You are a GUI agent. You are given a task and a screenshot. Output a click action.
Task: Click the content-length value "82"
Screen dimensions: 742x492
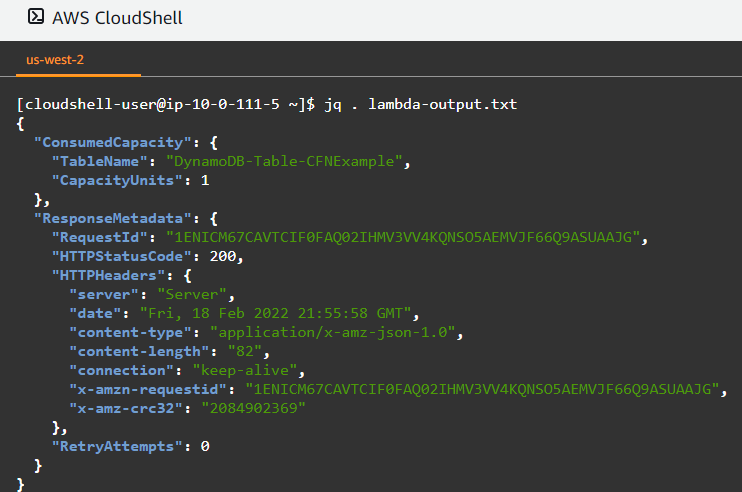point(245,351)
